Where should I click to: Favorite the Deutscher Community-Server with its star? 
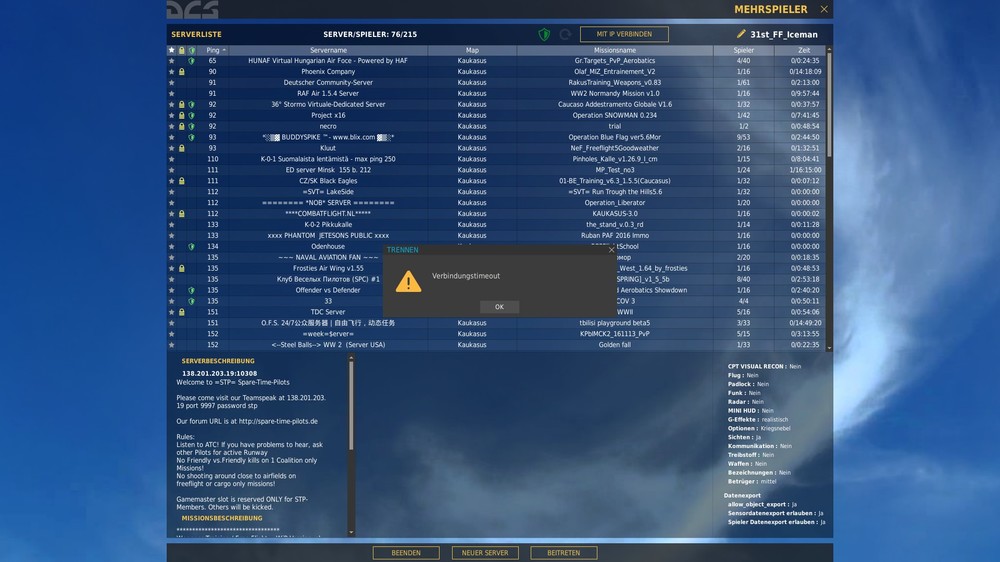point(172,83)
